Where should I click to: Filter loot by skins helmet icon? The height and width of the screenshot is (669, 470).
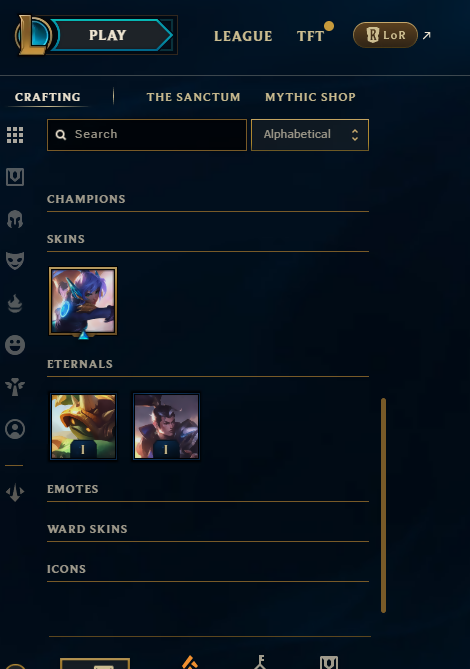pyautogui.click(x=15, y=219)
